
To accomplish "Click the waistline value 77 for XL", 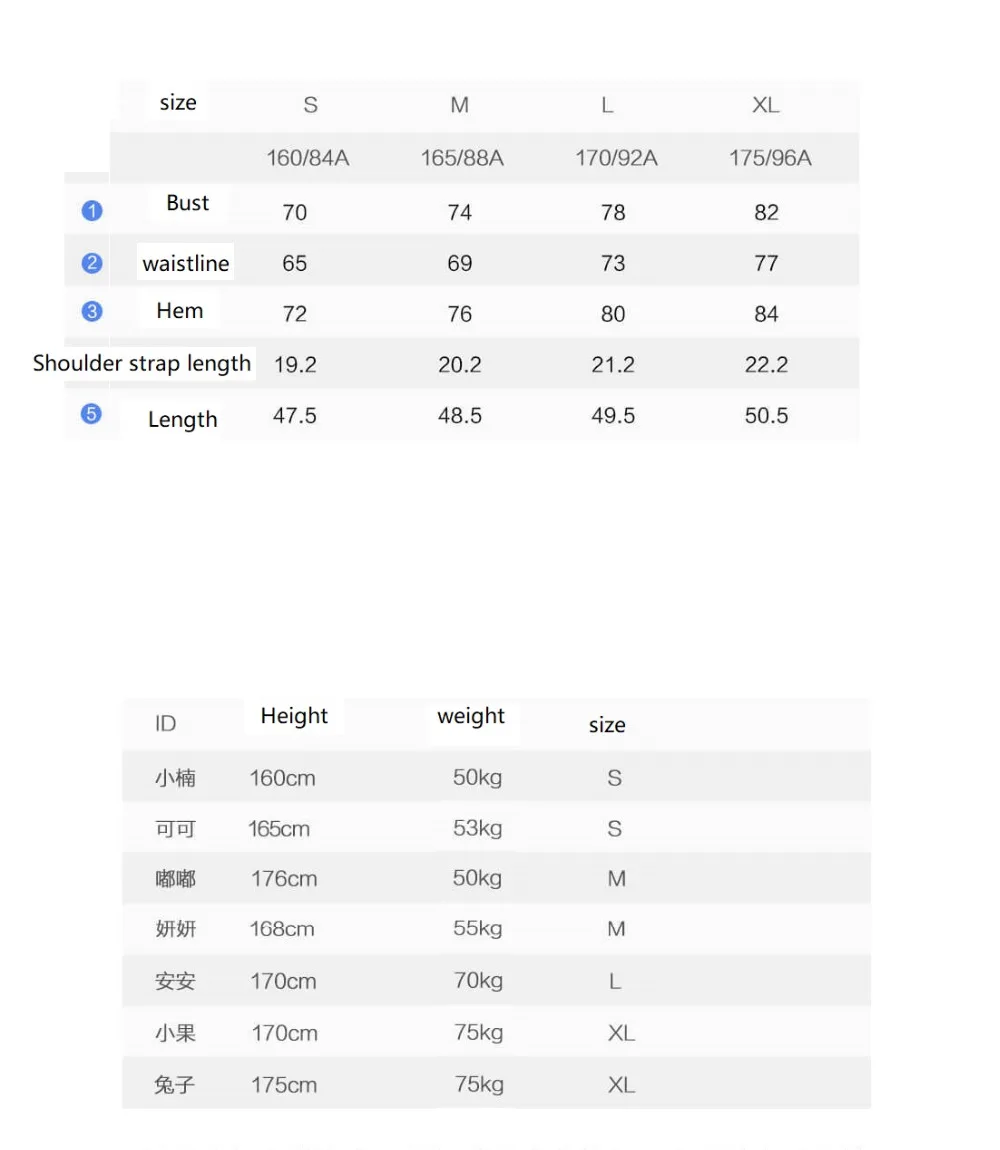I will (766, 263).
